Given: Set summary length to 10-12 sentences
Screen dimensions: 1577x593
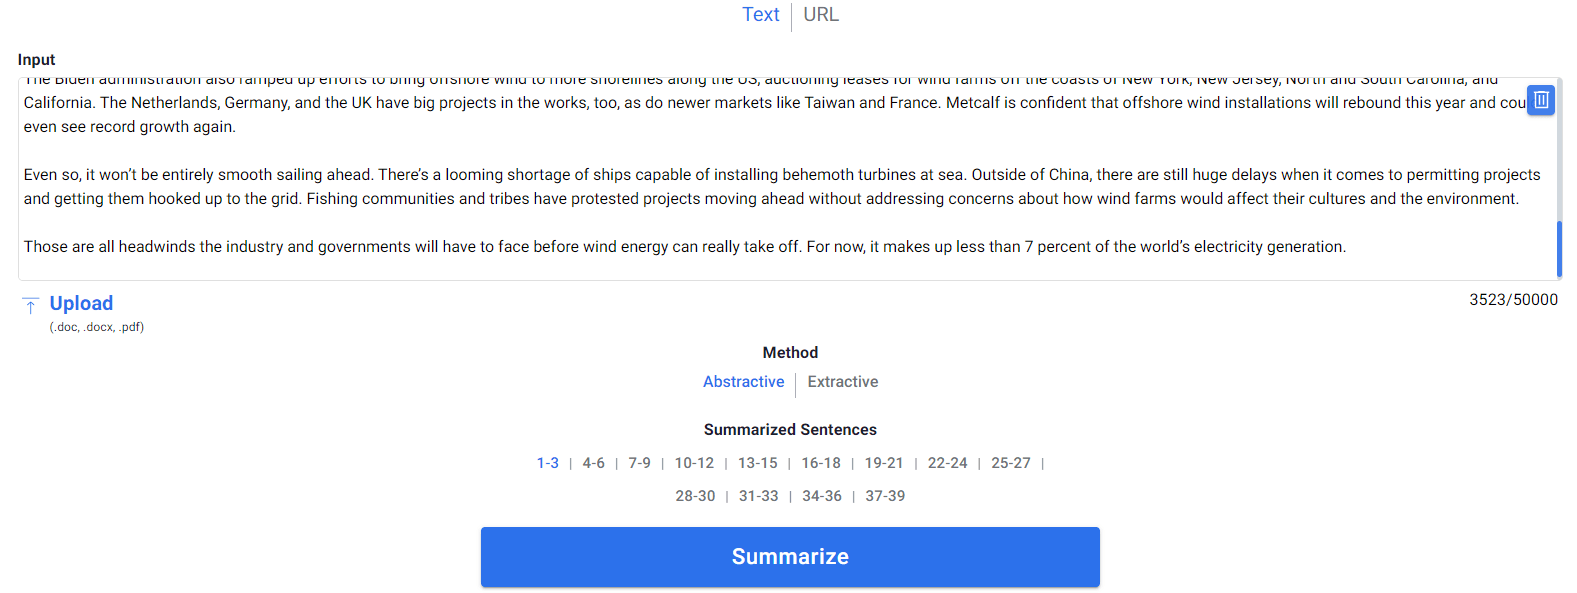Looking at the screenshot, I should (694, 463).
